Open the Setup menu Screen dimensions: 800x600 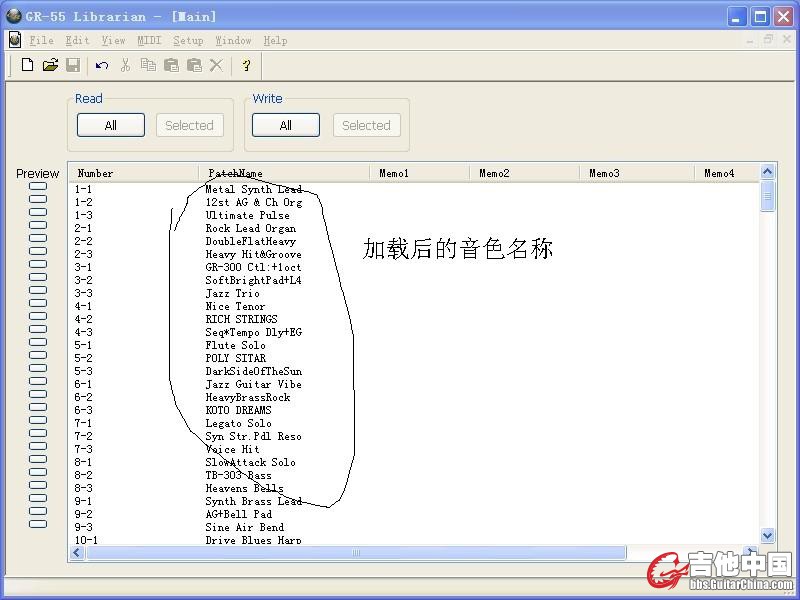coord(188,40)
